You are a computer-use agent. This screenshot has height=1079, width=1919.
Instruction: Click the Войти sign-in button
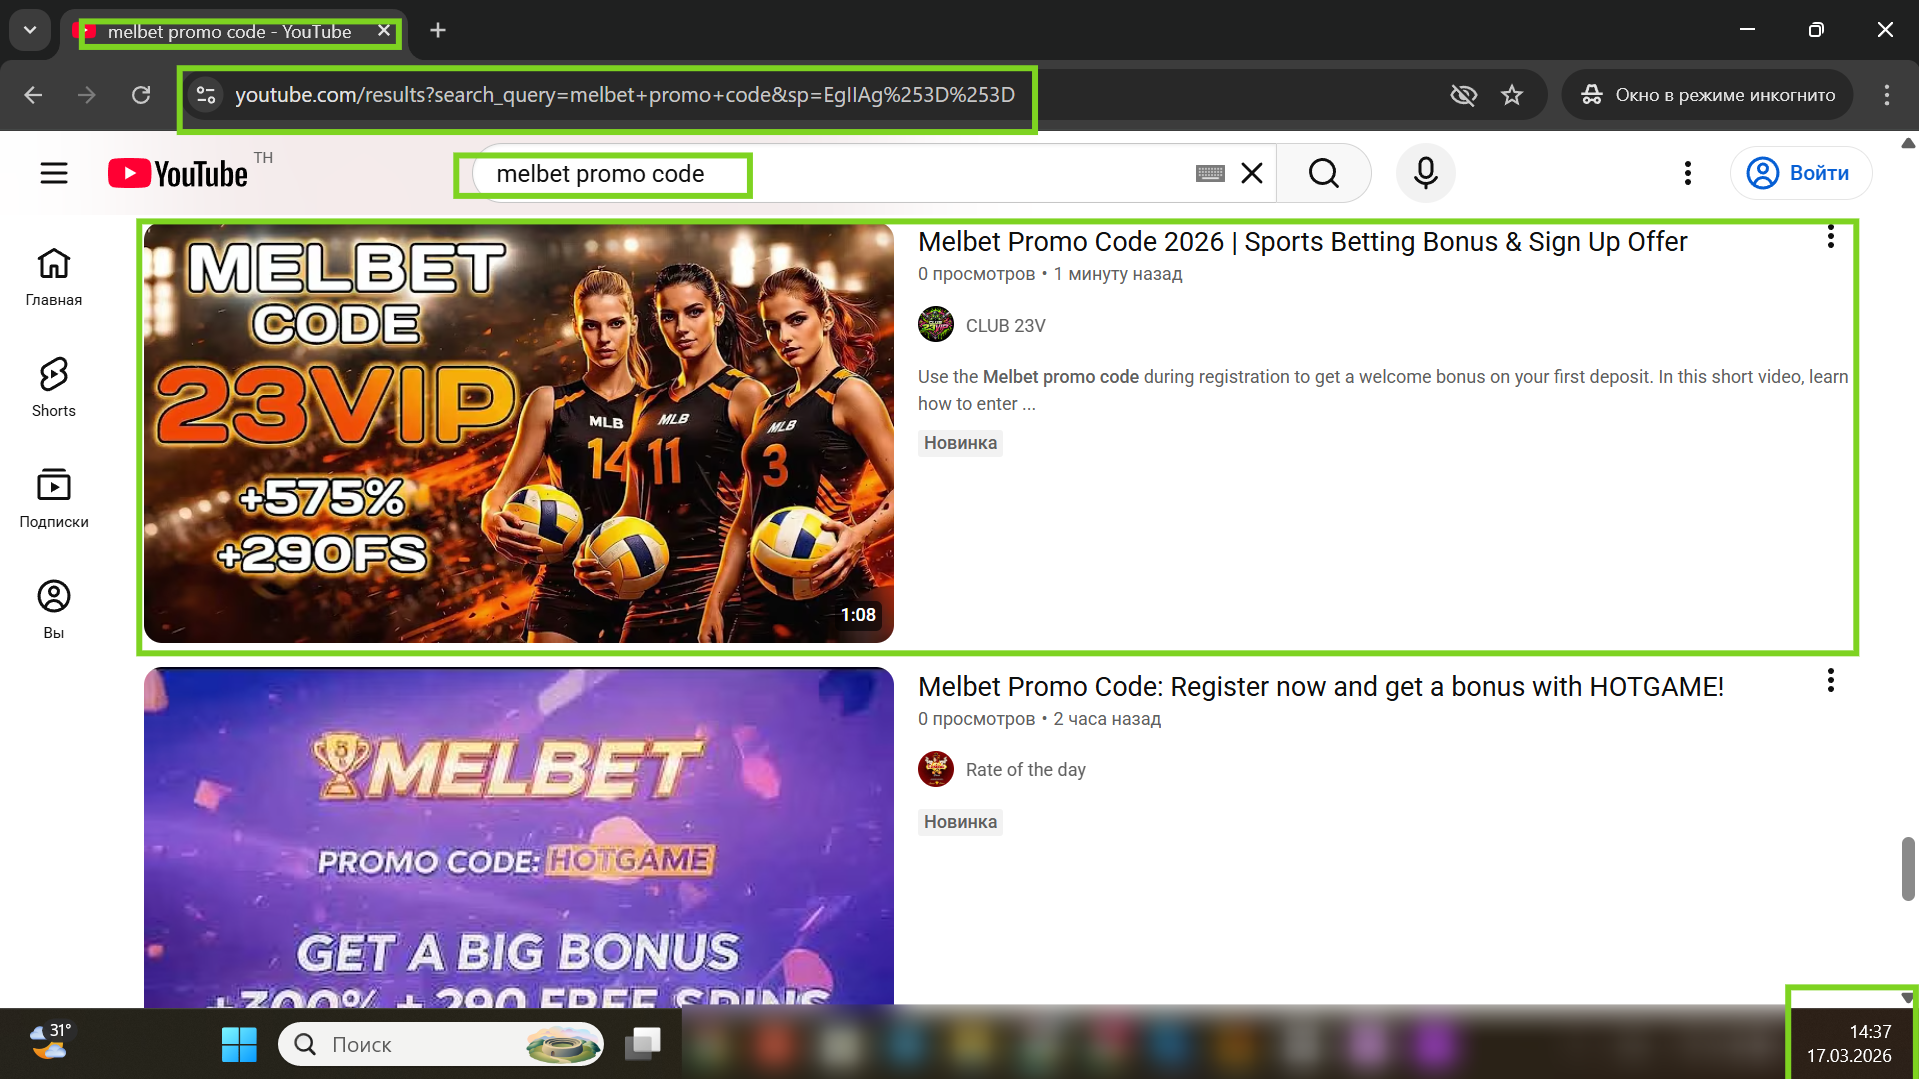(1801, 173)
